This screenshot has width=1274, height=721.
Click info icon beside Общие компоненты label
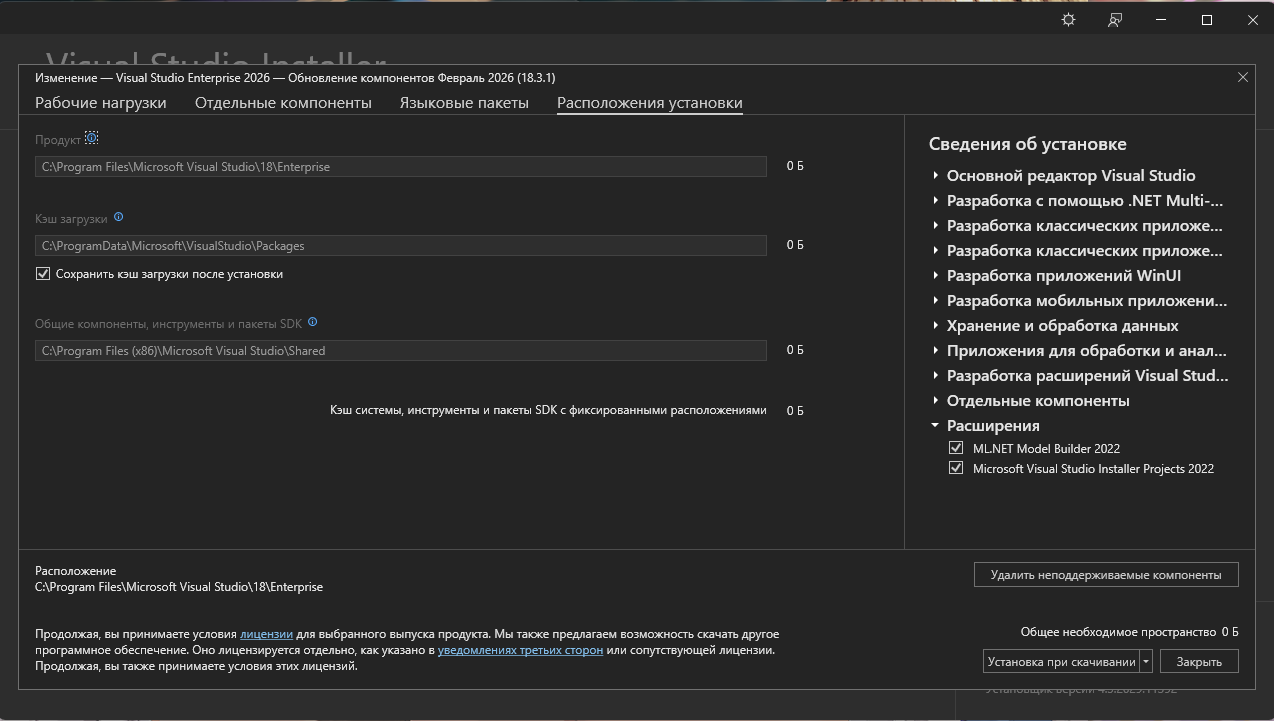click(313, 322)
